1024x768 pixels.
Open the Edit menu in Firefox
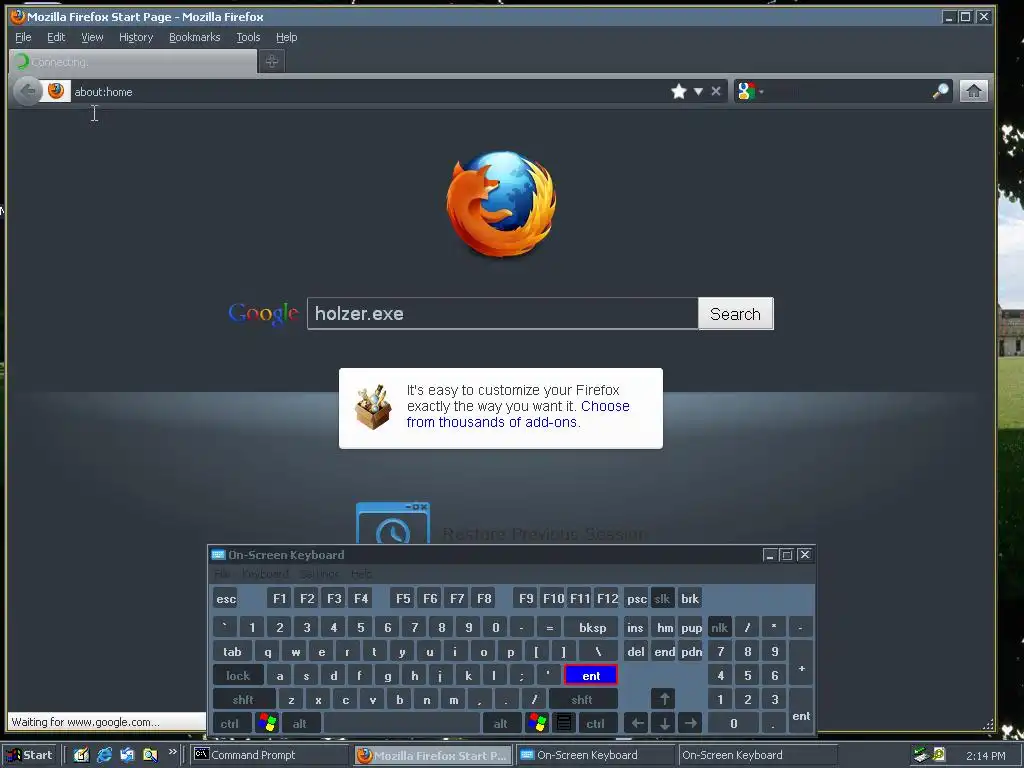(56, 37)
